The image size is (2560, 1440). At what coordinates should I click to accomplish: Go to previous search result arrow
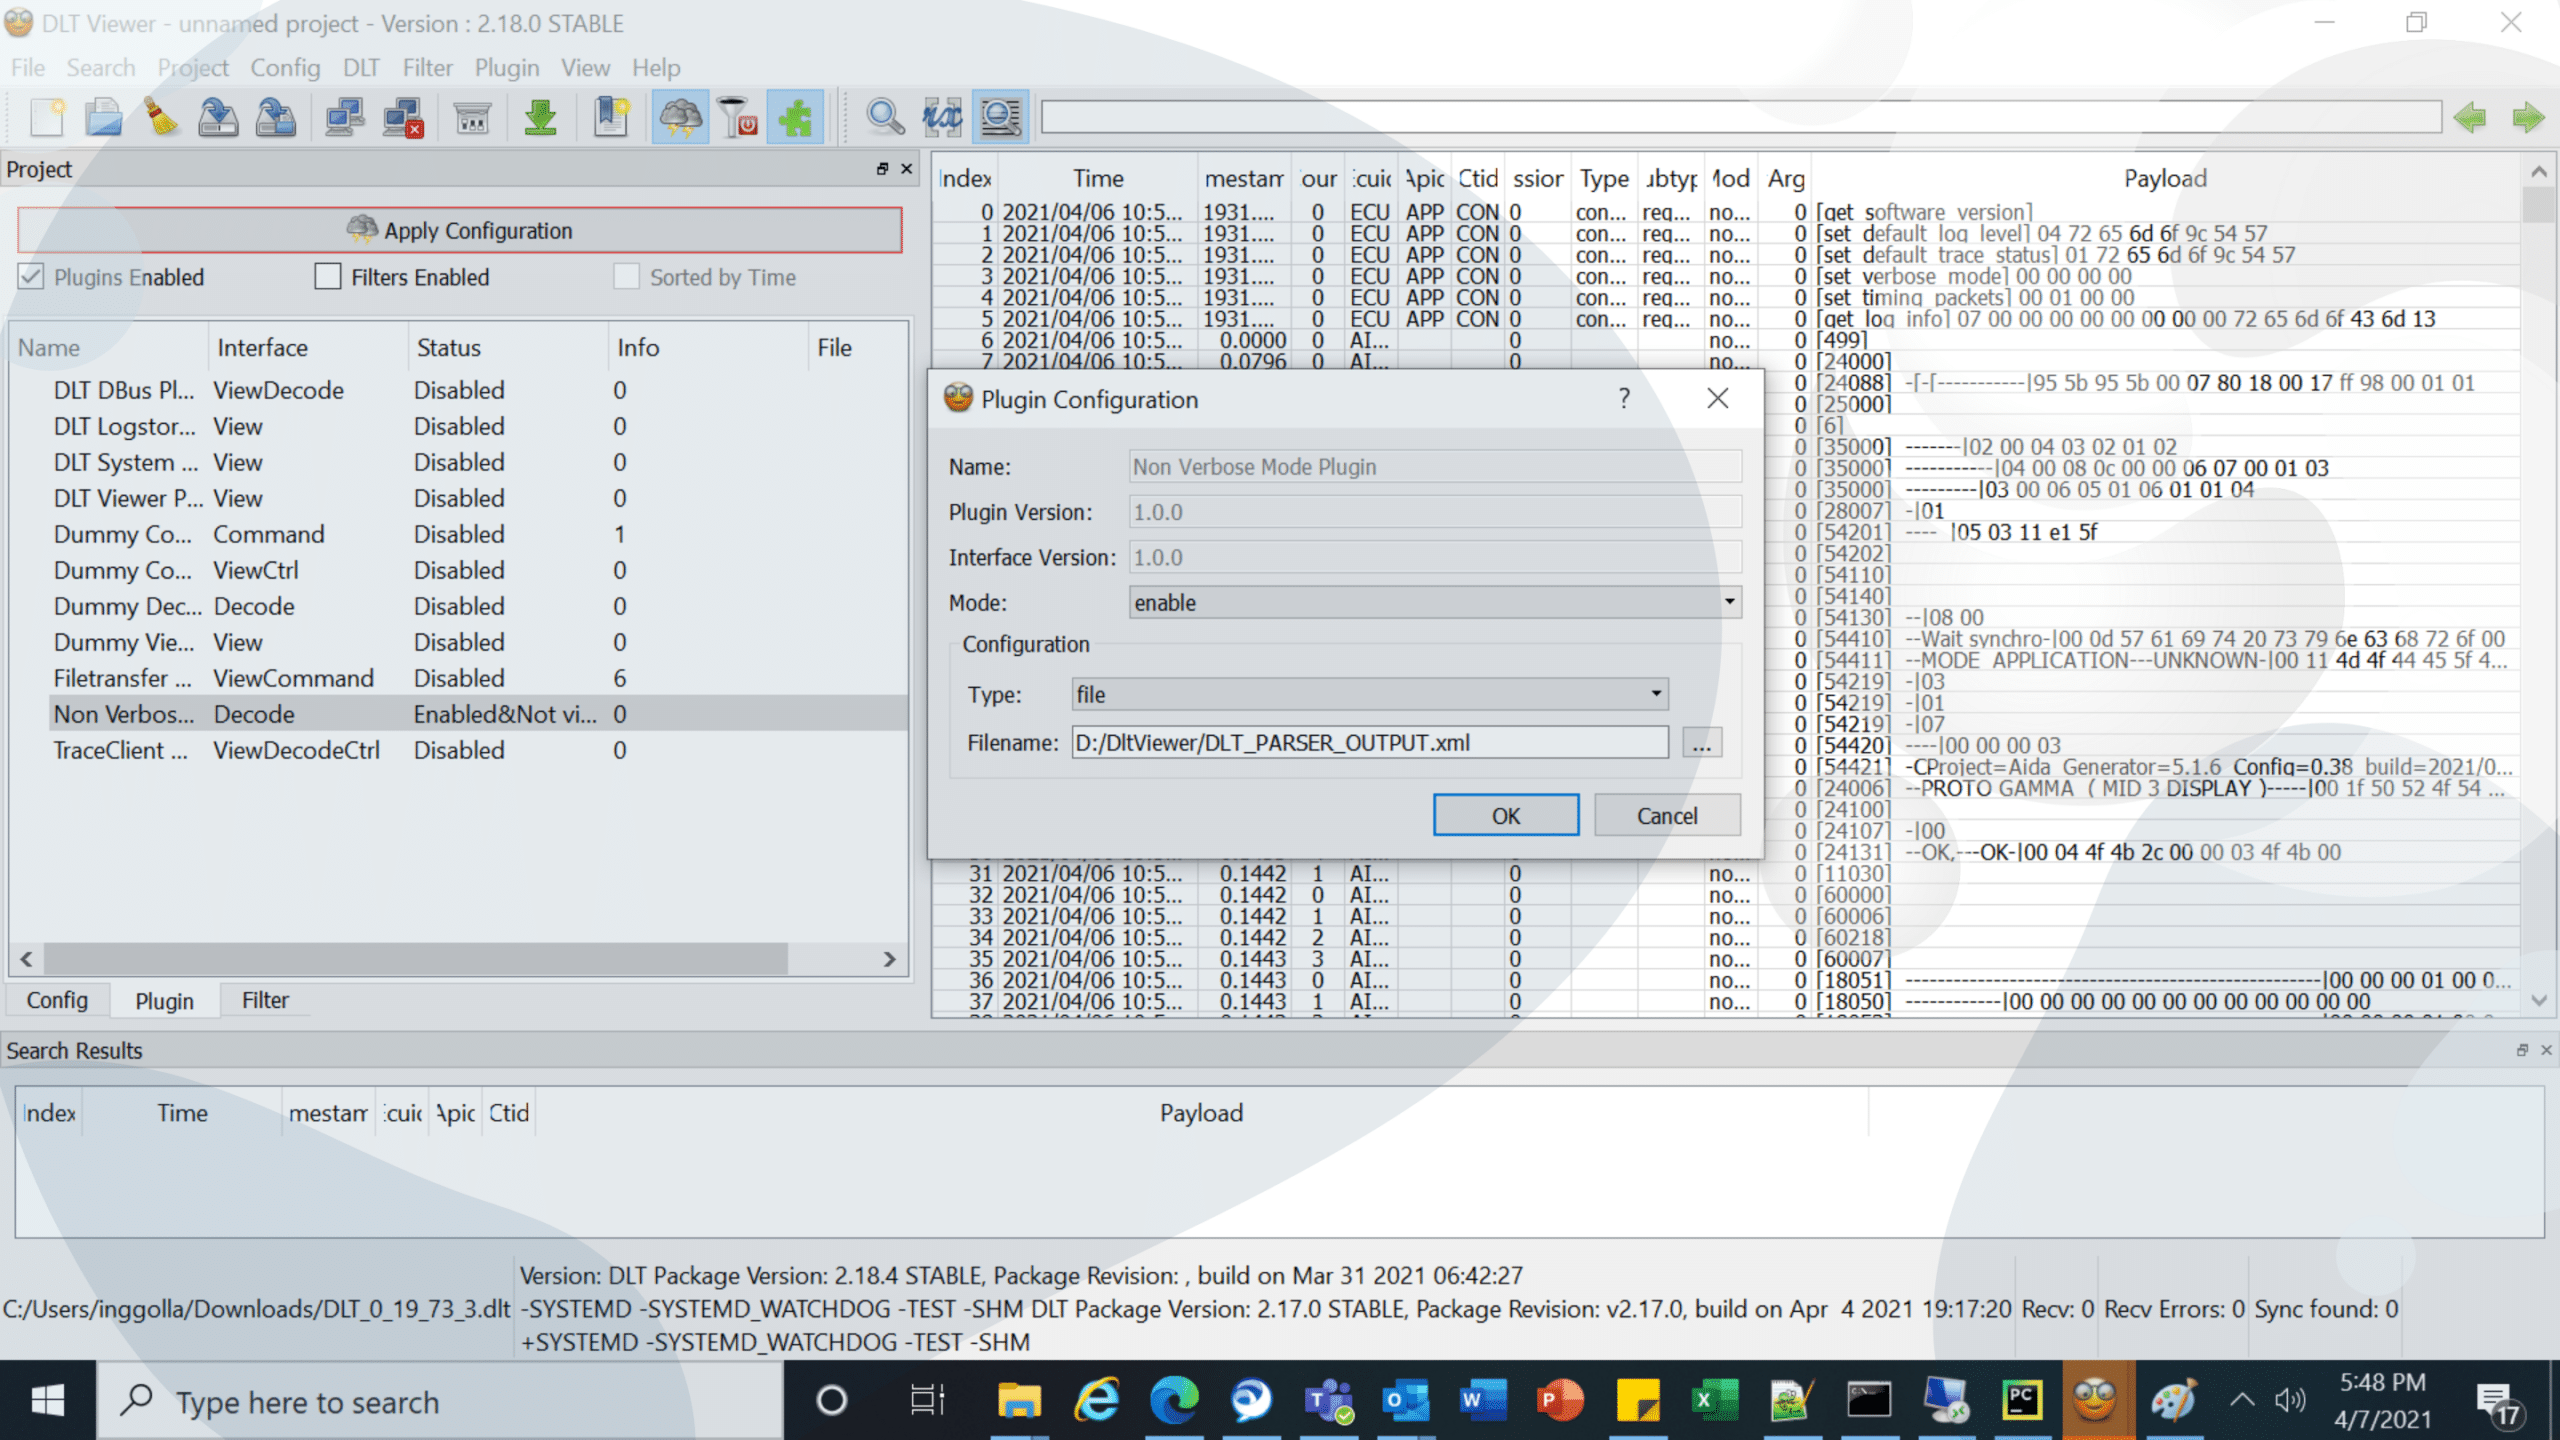[2470, 118]
